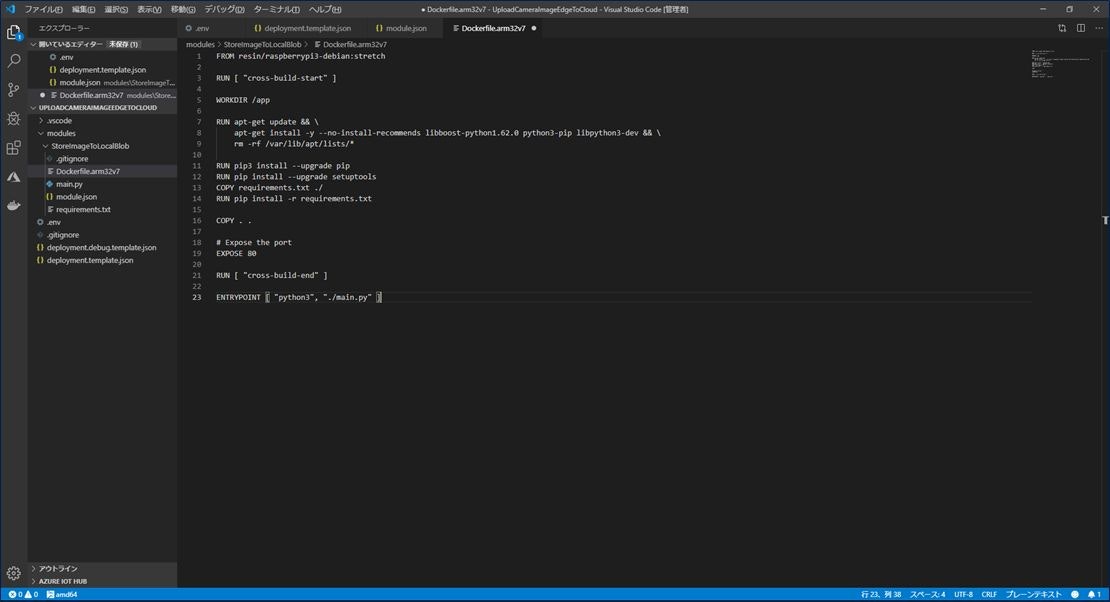Click the notification bell in the status bar
Screen dimensions: 1110x602
[1092, 594]
